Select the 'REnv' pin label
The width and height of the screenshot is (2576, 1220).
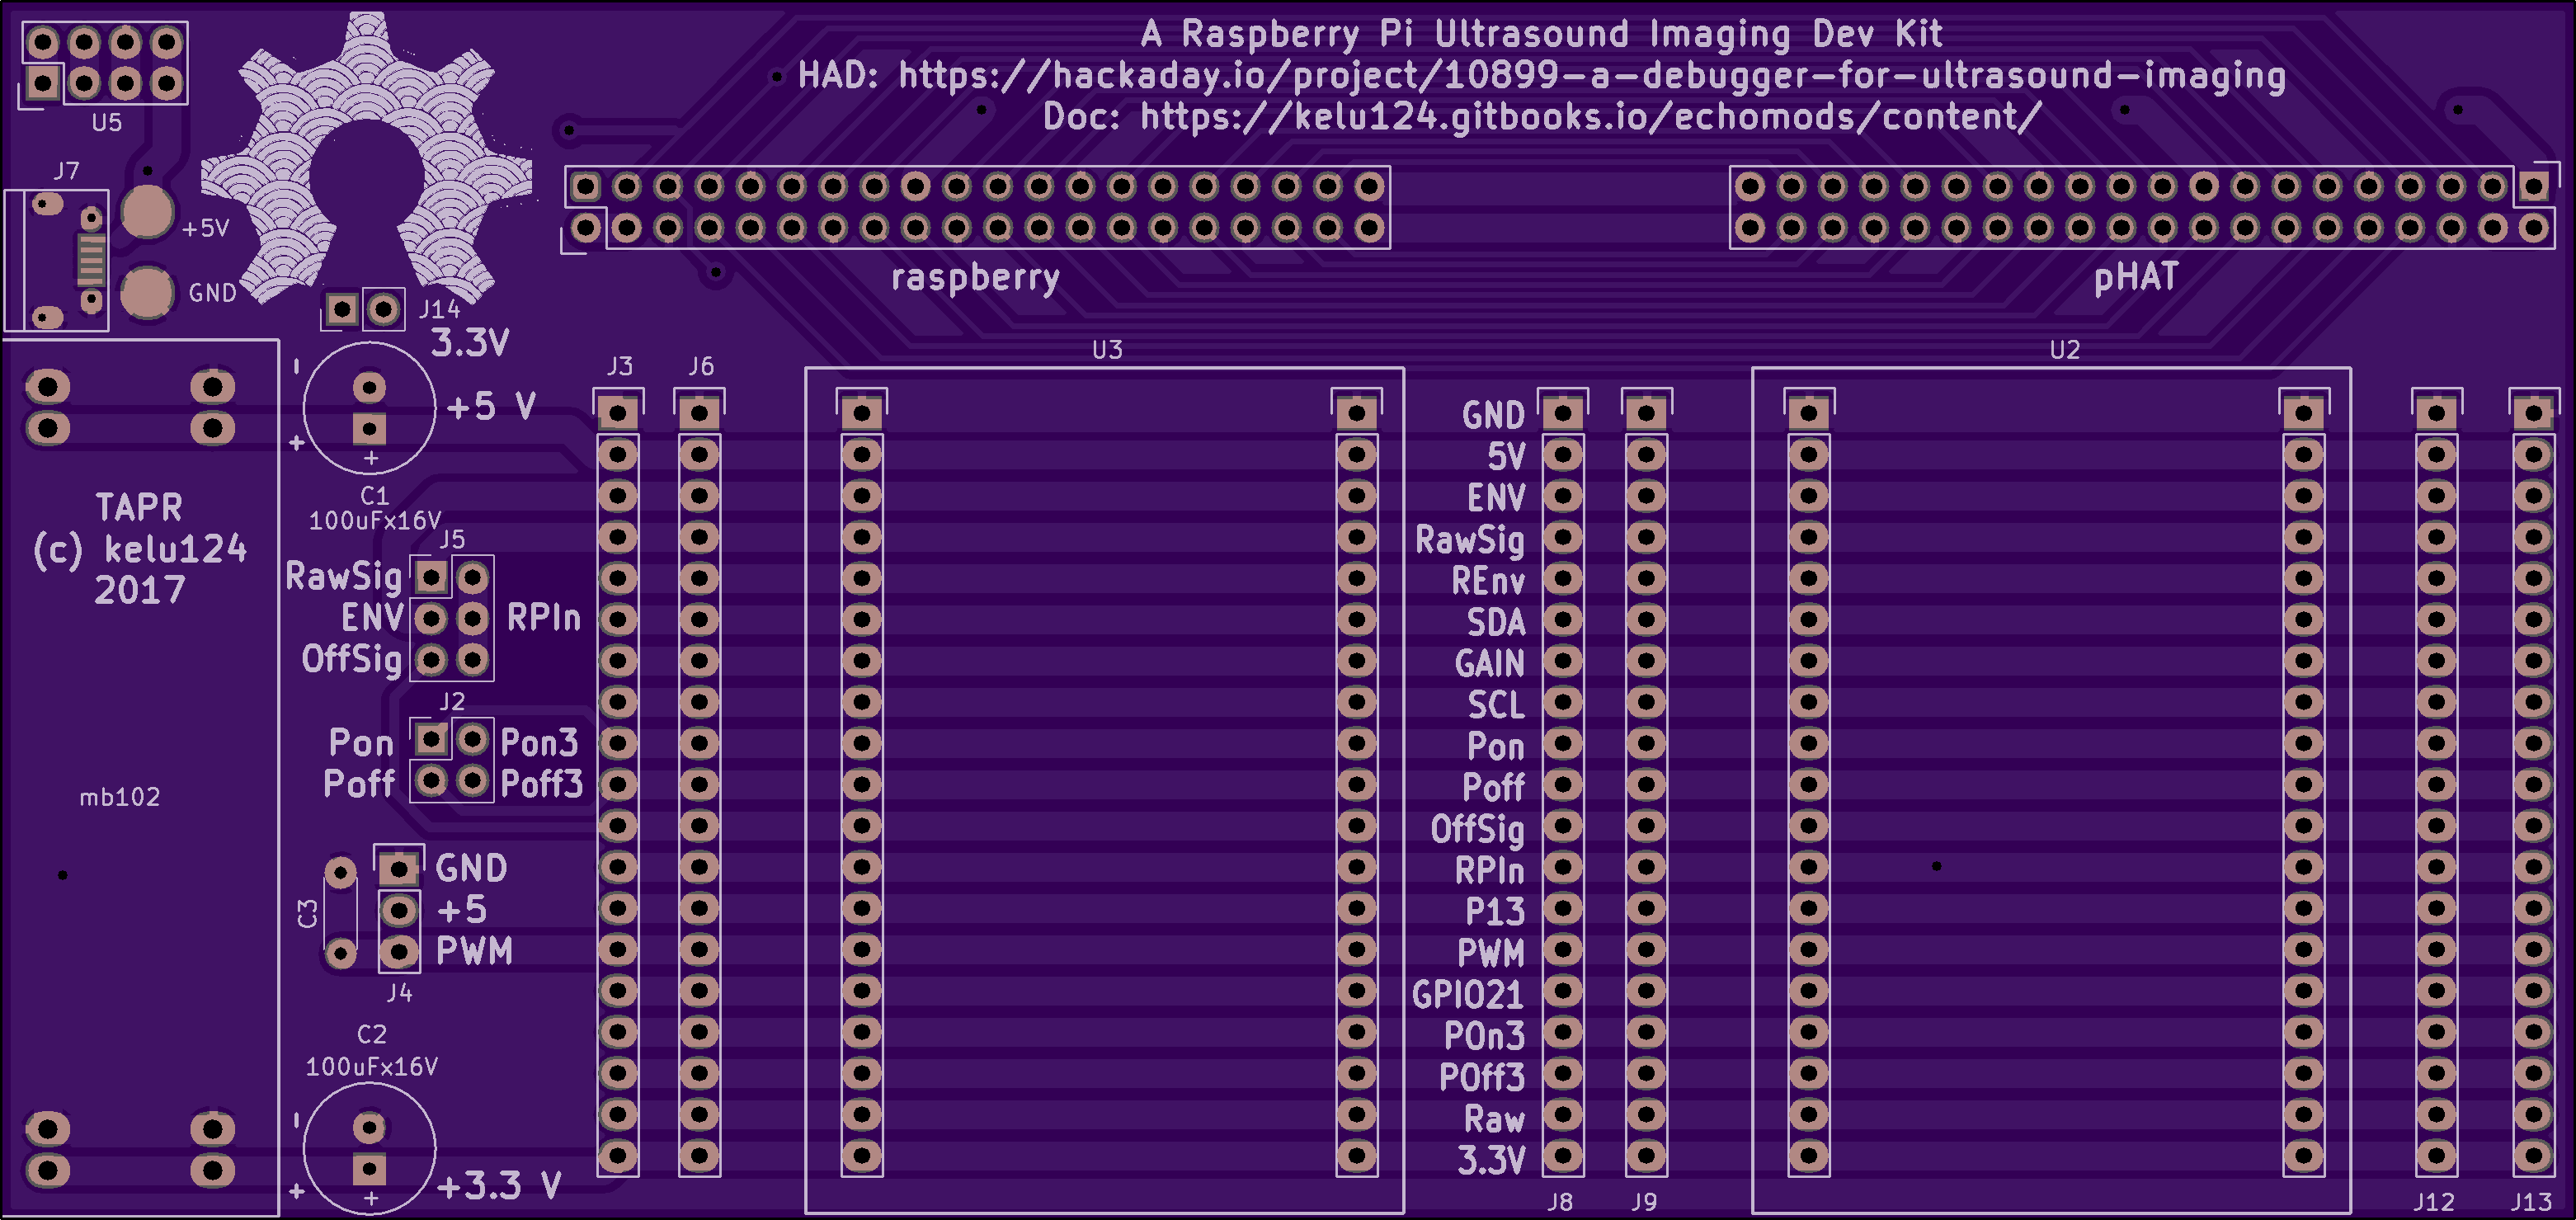coord(1488,581)
